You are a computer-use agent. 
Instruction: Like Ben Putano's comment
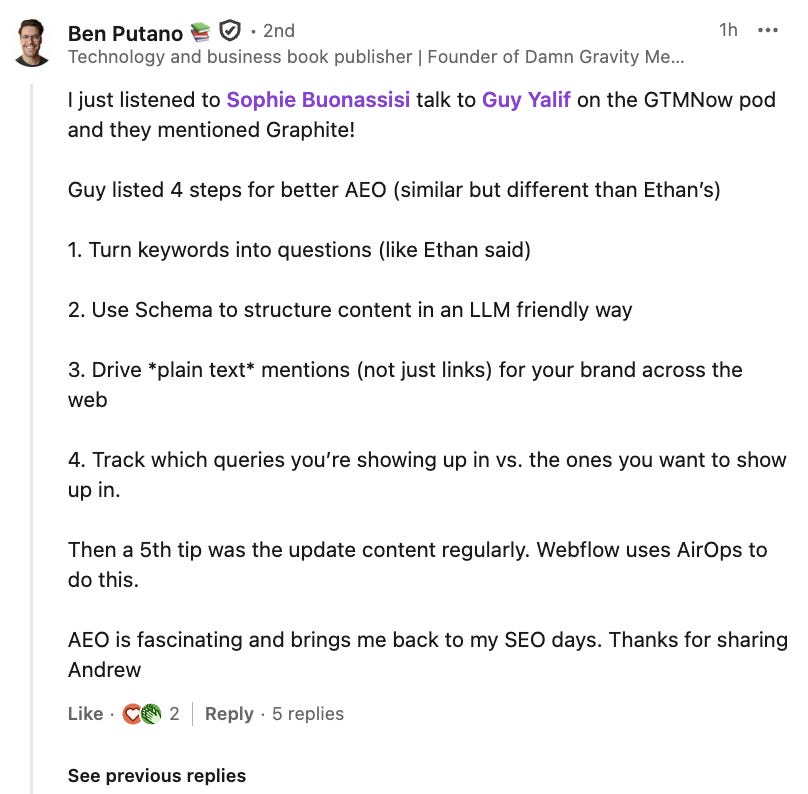tap(85, 714)
